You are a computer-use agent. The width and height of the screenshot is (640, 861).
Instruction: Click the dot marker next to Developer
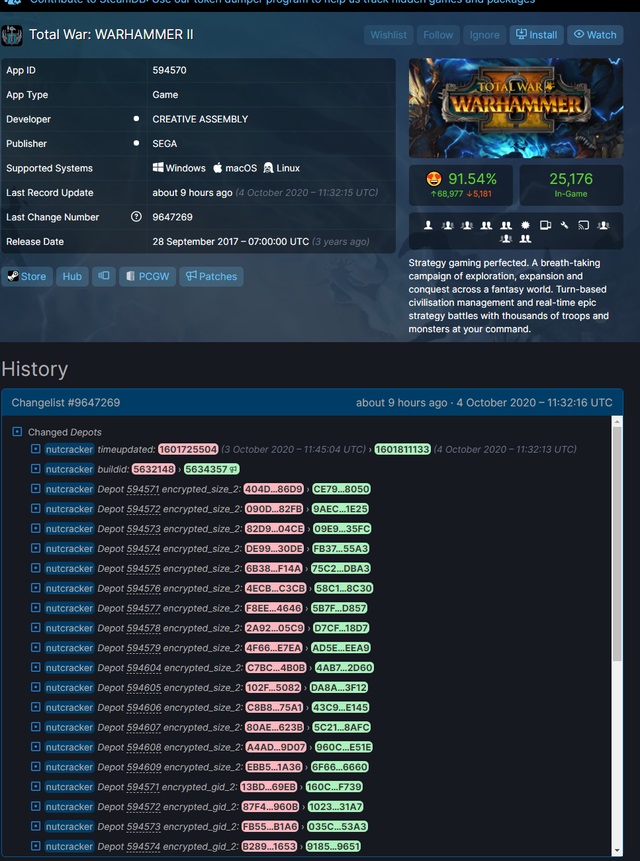pos(136,119)
